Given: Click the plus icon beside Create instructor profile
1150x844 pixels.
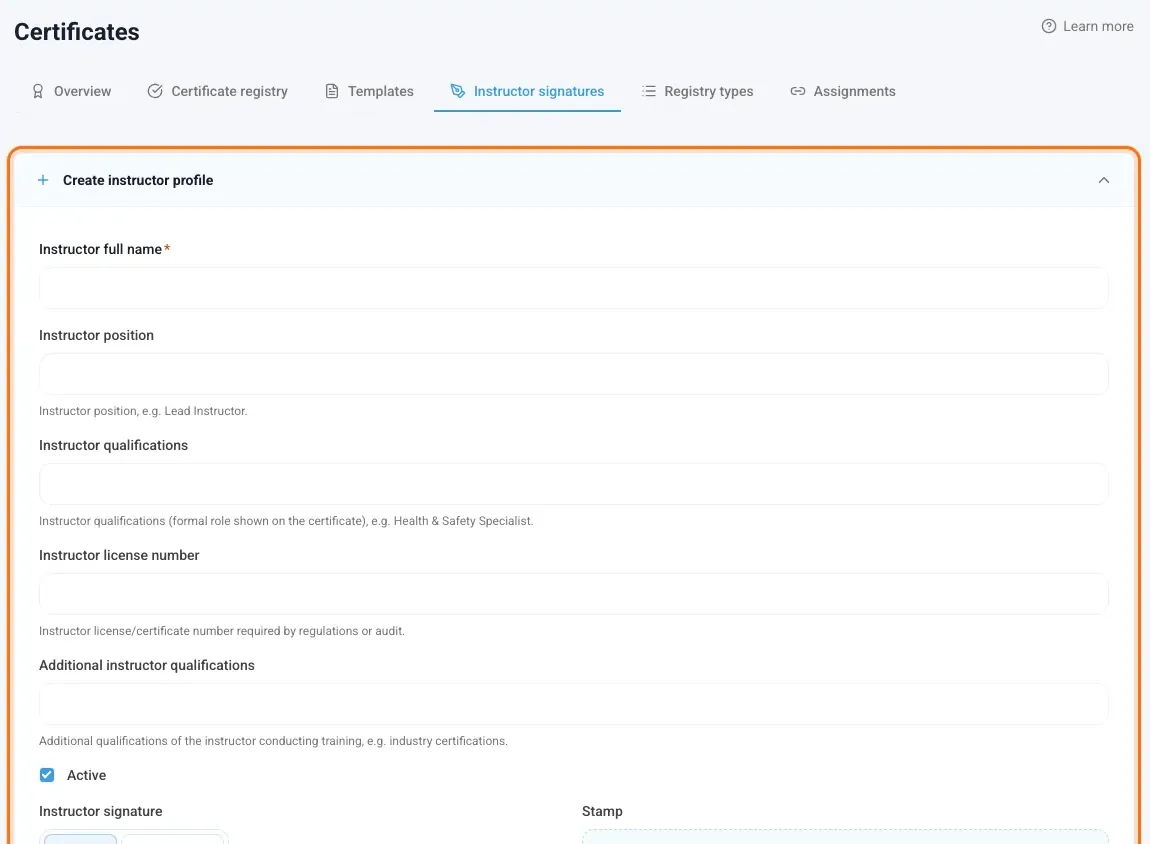Looking at the screenshot, I should (x=43, y=180).
